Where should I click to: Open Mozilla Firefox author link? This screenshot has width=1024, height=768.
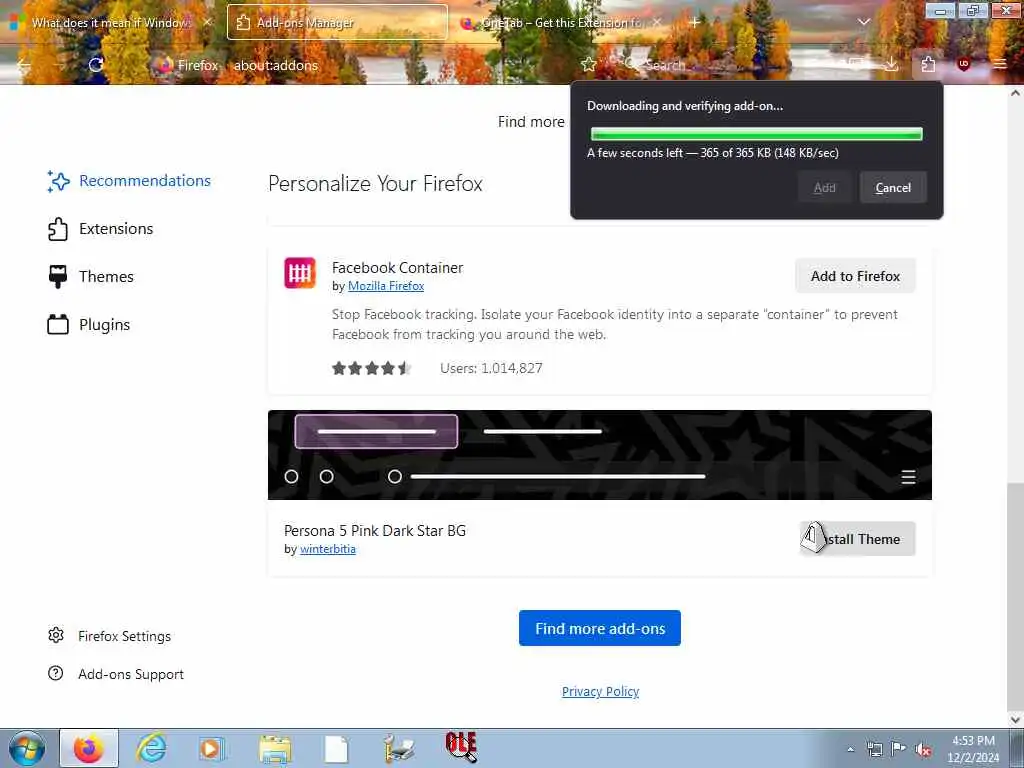(x=386, y=286)
